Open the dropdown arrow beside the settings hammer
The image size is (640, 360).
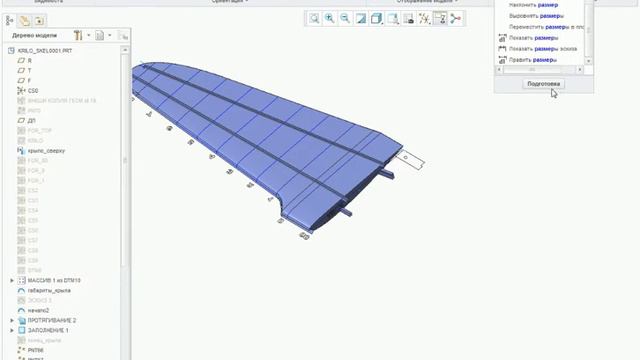[89, 36]
